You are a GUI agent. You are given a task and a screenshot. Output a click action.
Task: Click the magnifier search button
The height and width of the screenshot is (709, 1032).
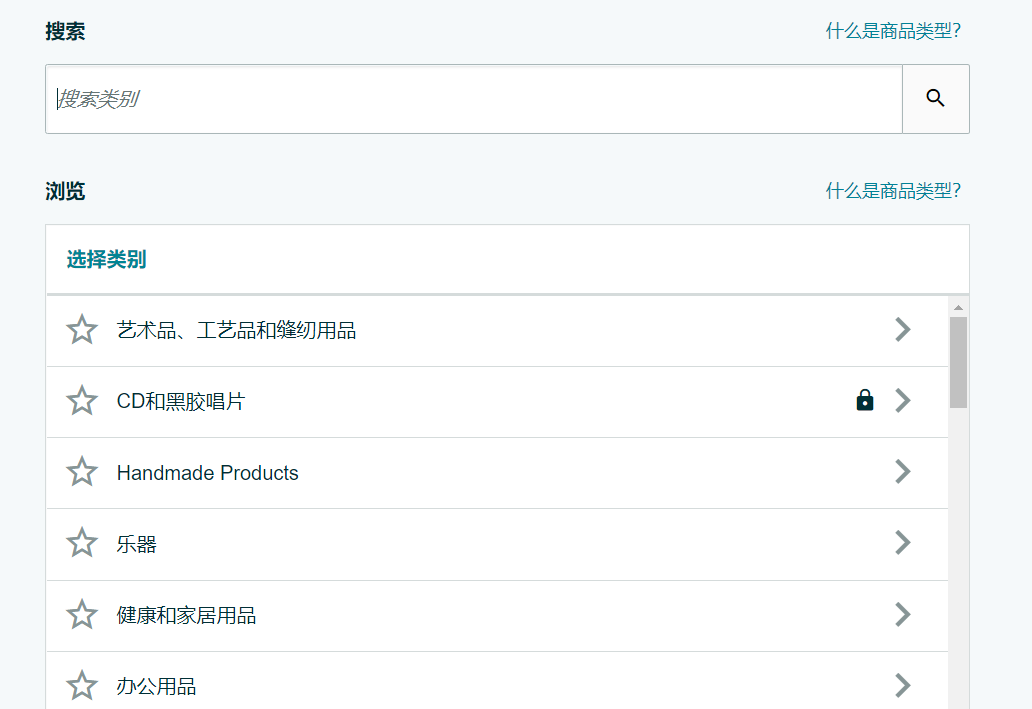point(935,98)
